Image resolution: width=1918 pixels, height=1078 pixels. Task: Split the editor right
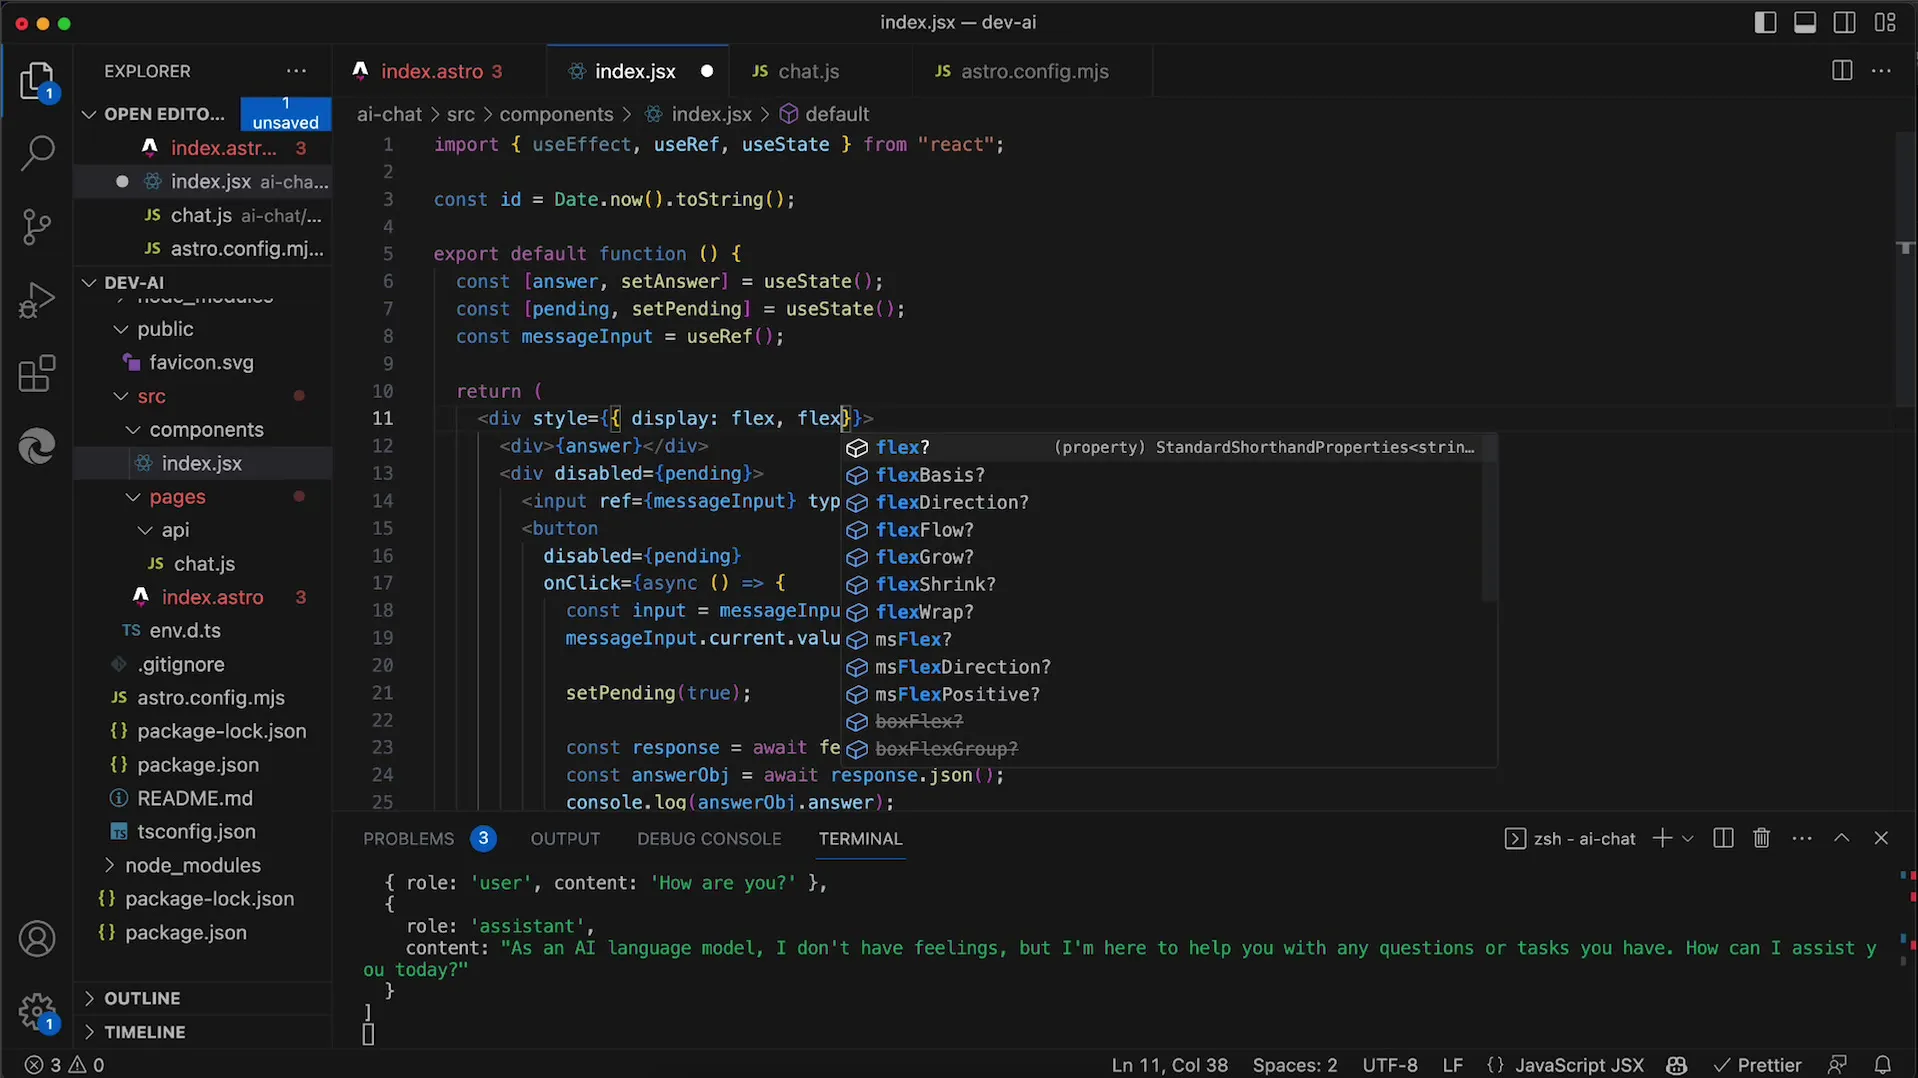[x=1841, y=71]
